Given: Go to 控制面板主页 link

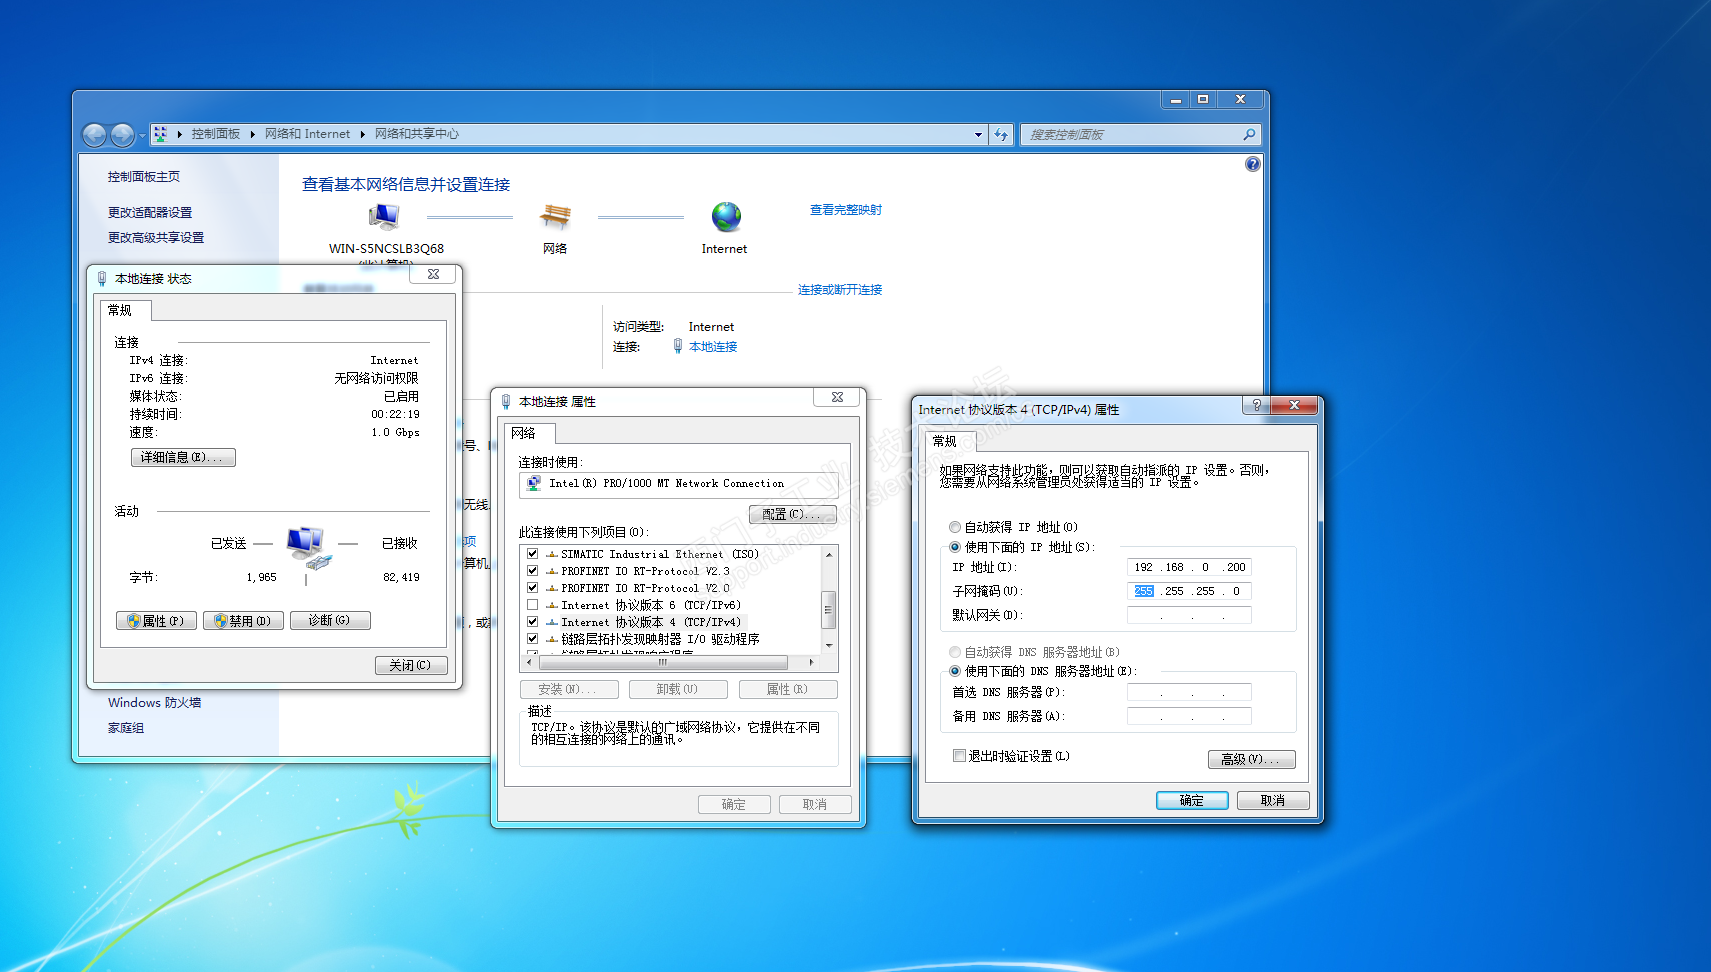Looking at the screenshot, I should (x=144, y=176).
